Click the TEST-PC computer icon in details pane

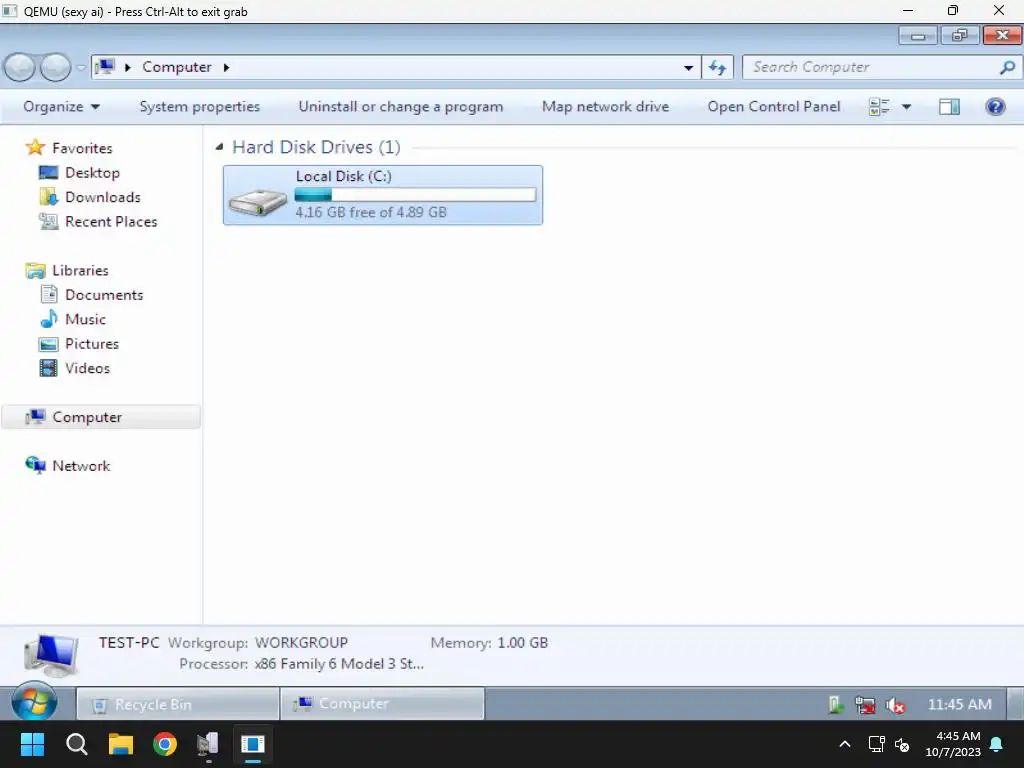(x=52, y=655)
